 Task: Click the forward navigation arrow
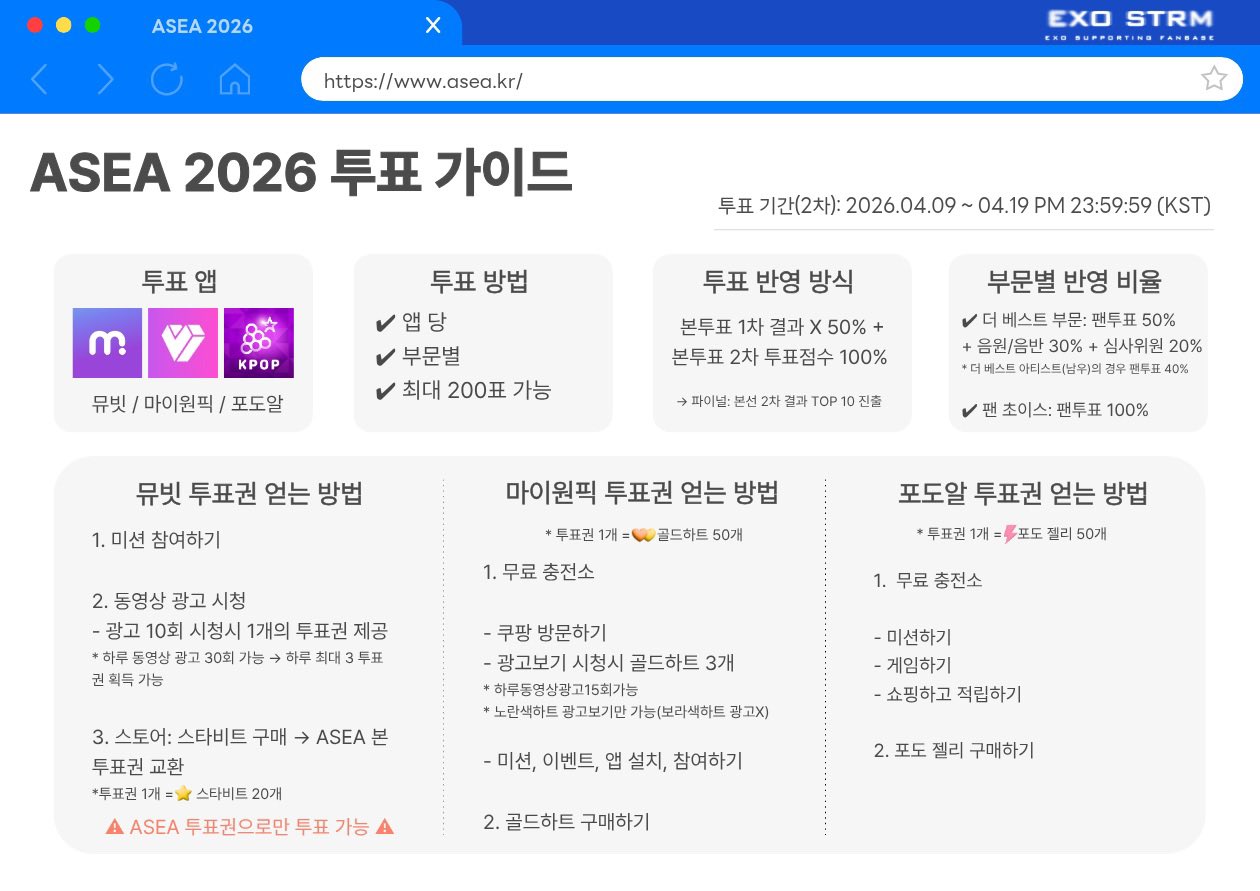[105, 78]
